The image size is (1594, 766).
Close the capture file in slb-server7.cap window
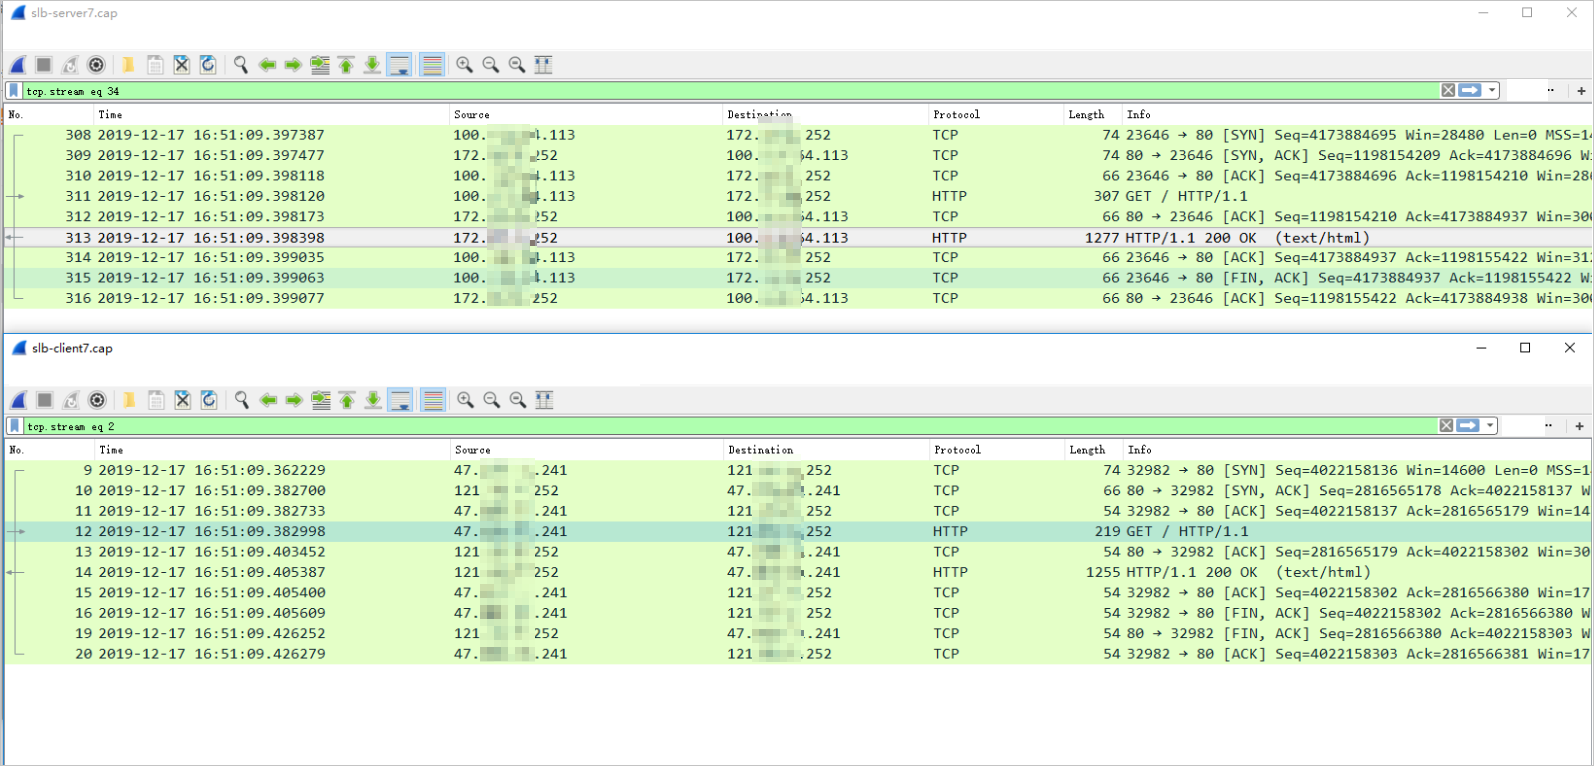[x=181, y=65]
